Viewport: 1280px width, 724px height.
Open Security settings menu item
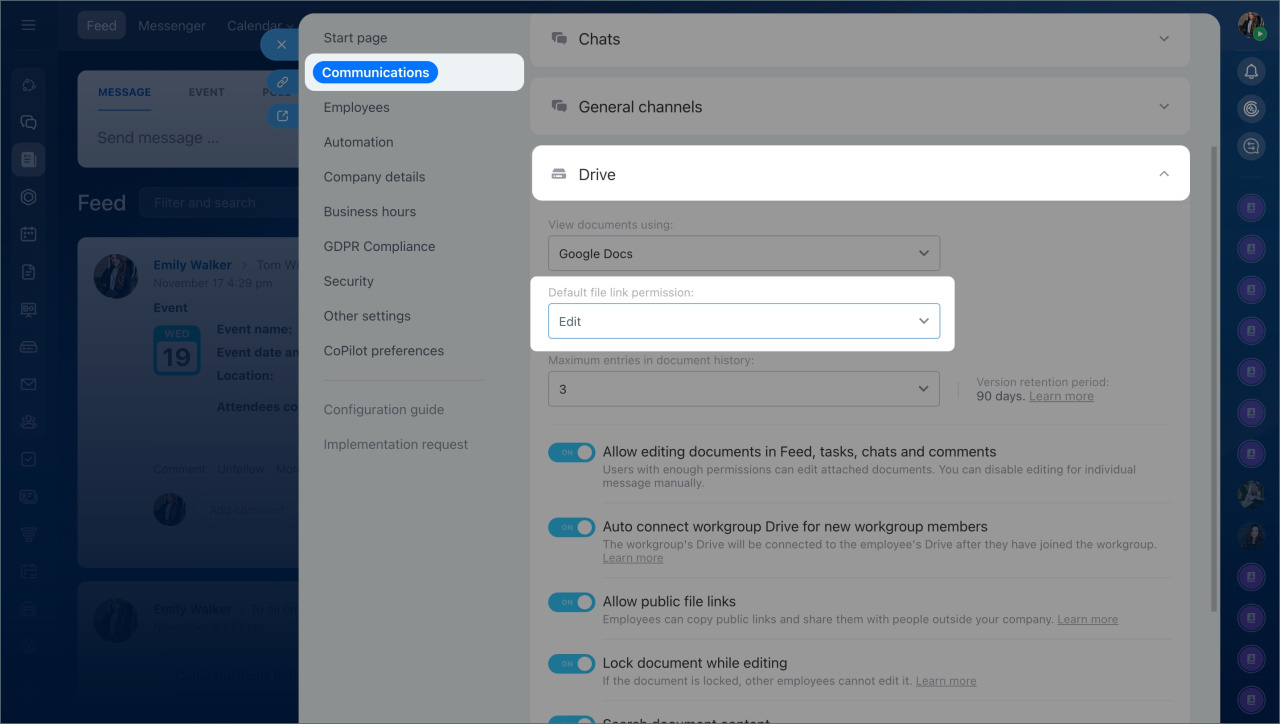click(x=348, y=281)
